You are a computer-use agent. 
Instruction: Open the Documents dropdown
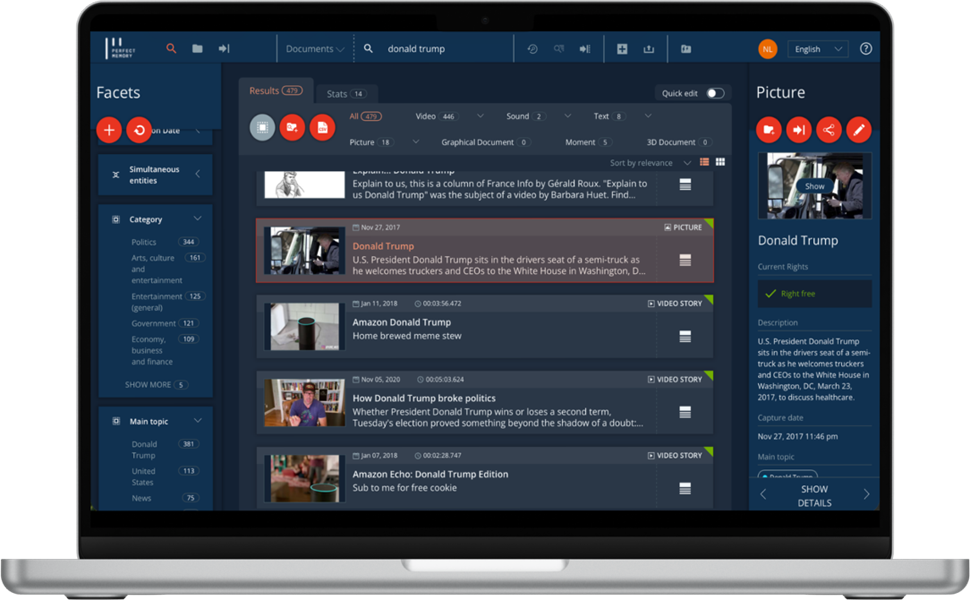(314, 49)
